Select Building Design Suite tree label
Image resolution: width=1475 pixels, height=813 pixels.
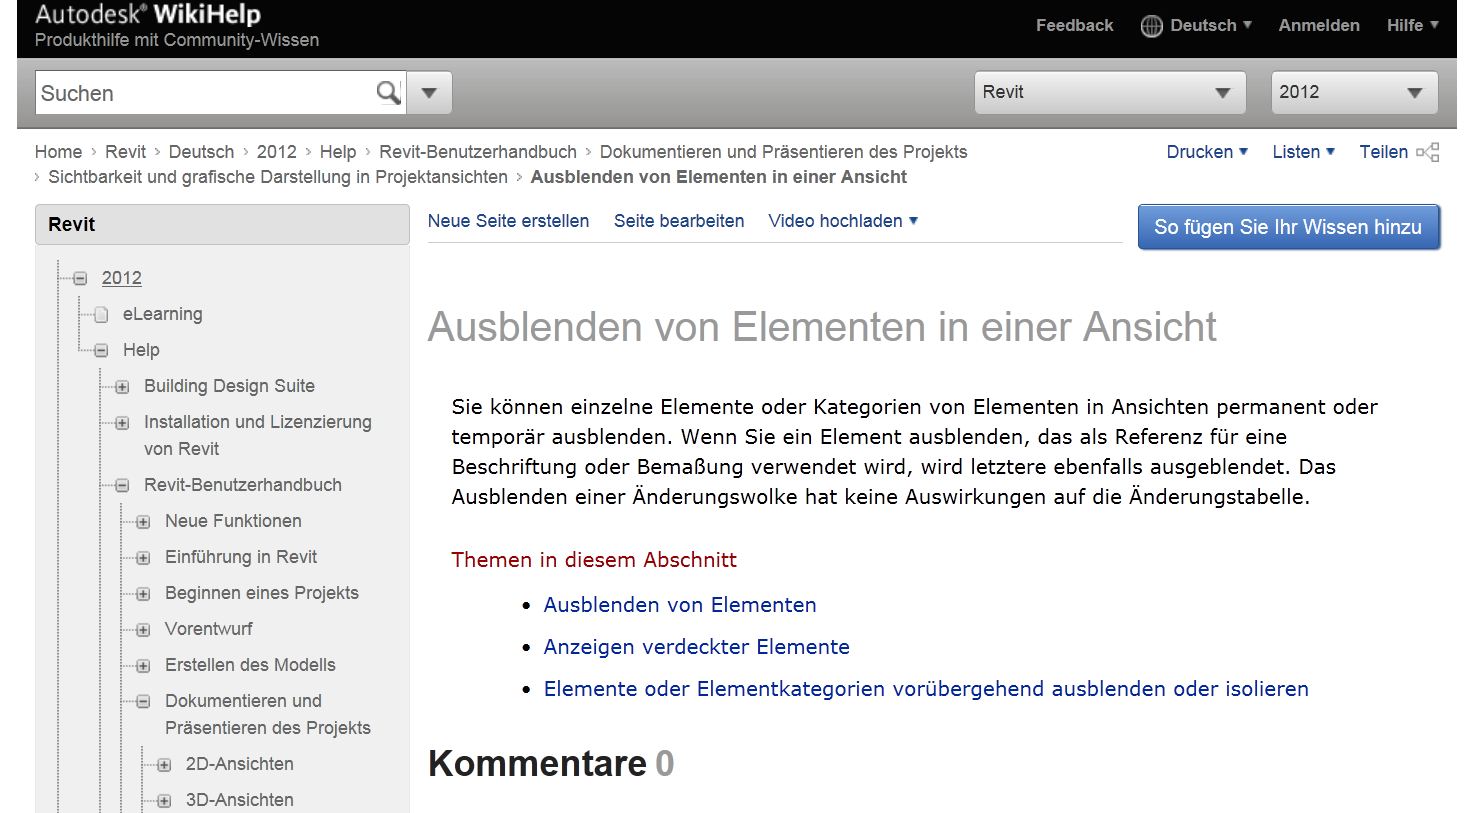point(229,386)
